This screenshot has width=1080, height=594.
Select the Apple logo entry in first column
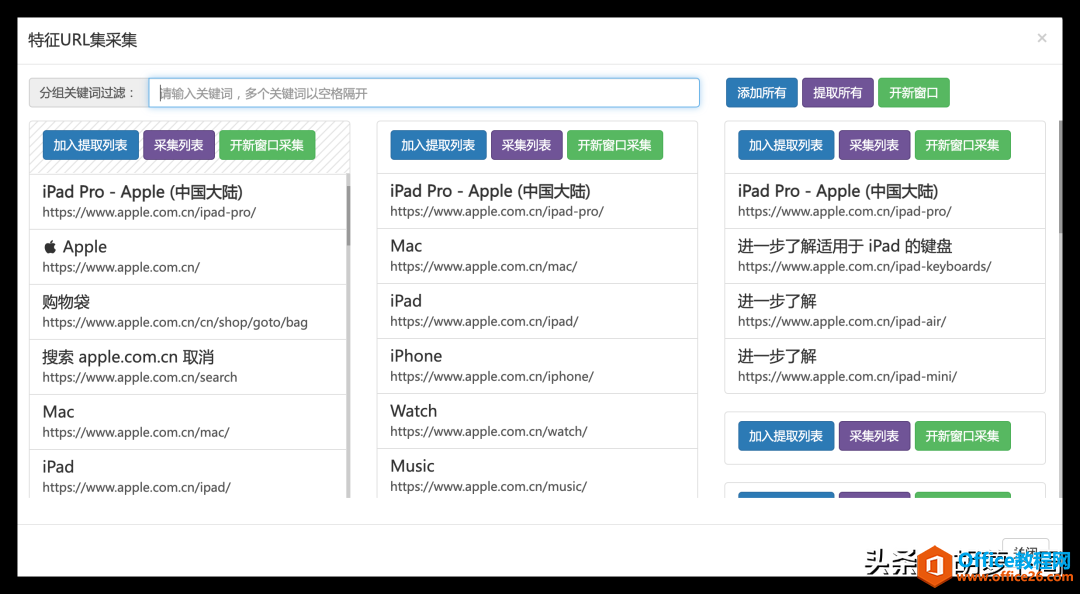[x=187, y=256]
